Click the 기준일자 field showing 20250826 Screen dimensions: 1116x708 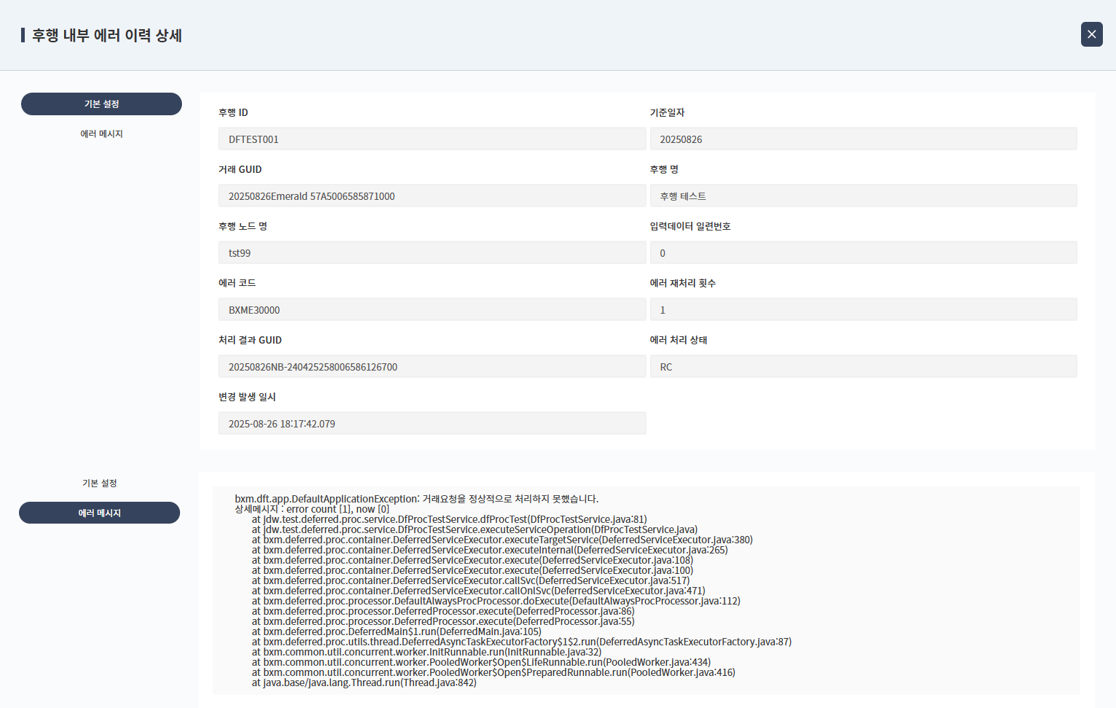pos(863,139)
